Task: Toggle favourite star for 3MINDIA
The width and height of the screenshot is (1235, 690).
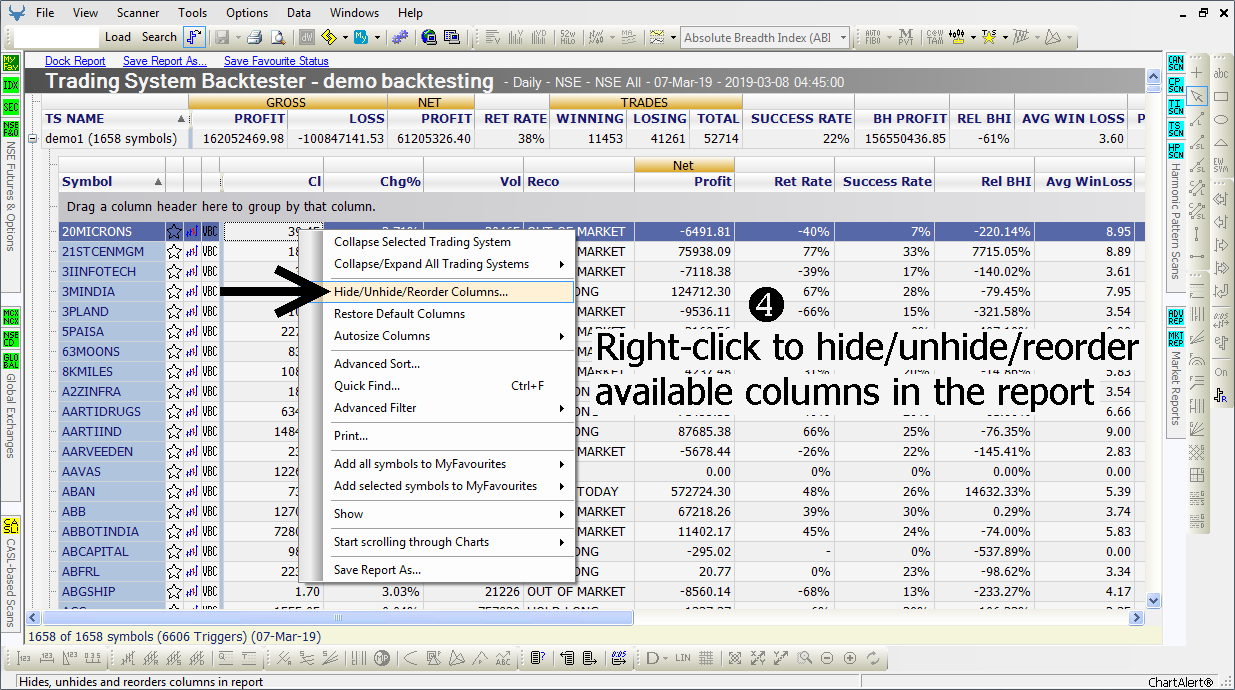Action: 174,292
